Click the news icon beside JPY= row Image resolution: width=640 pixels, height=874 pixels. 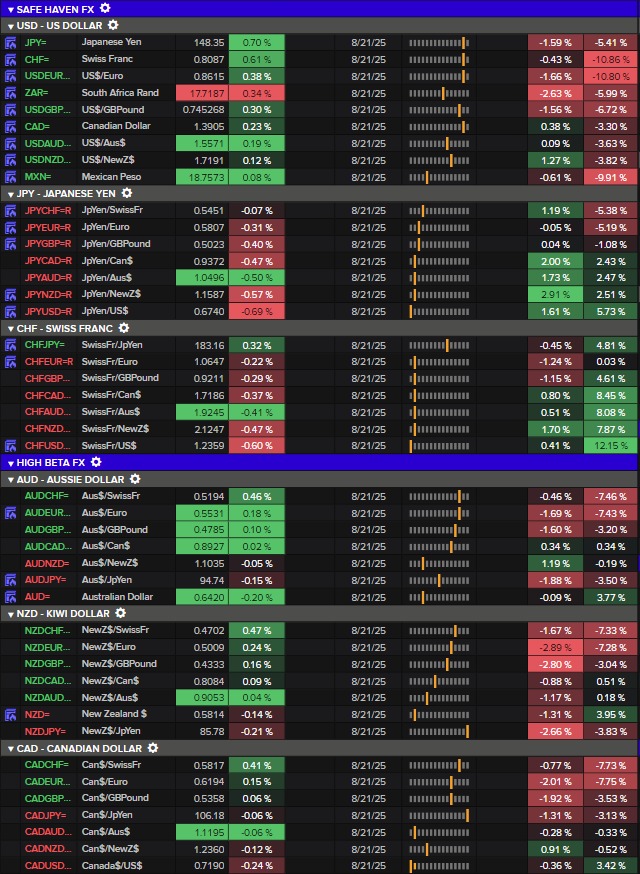pyautogui.click(x=11, y=43)
